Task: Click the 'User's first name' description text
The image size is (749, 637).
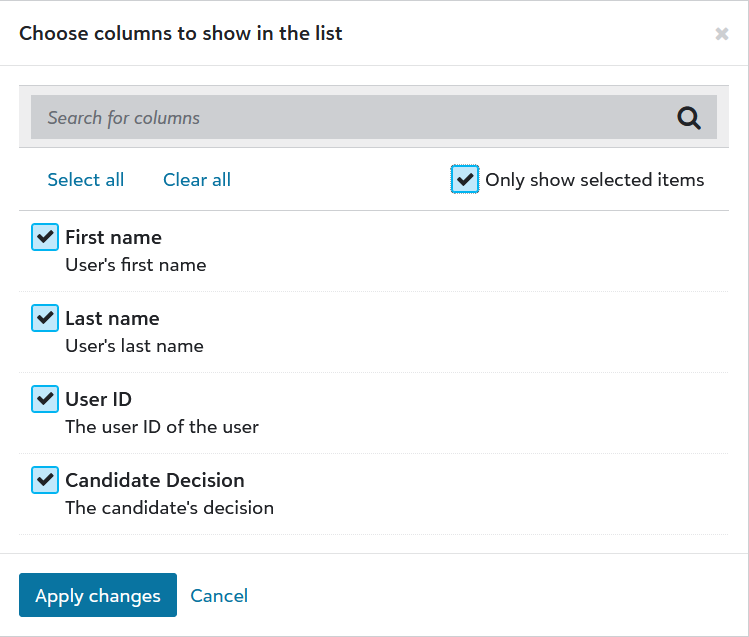Action: point(136,265)
